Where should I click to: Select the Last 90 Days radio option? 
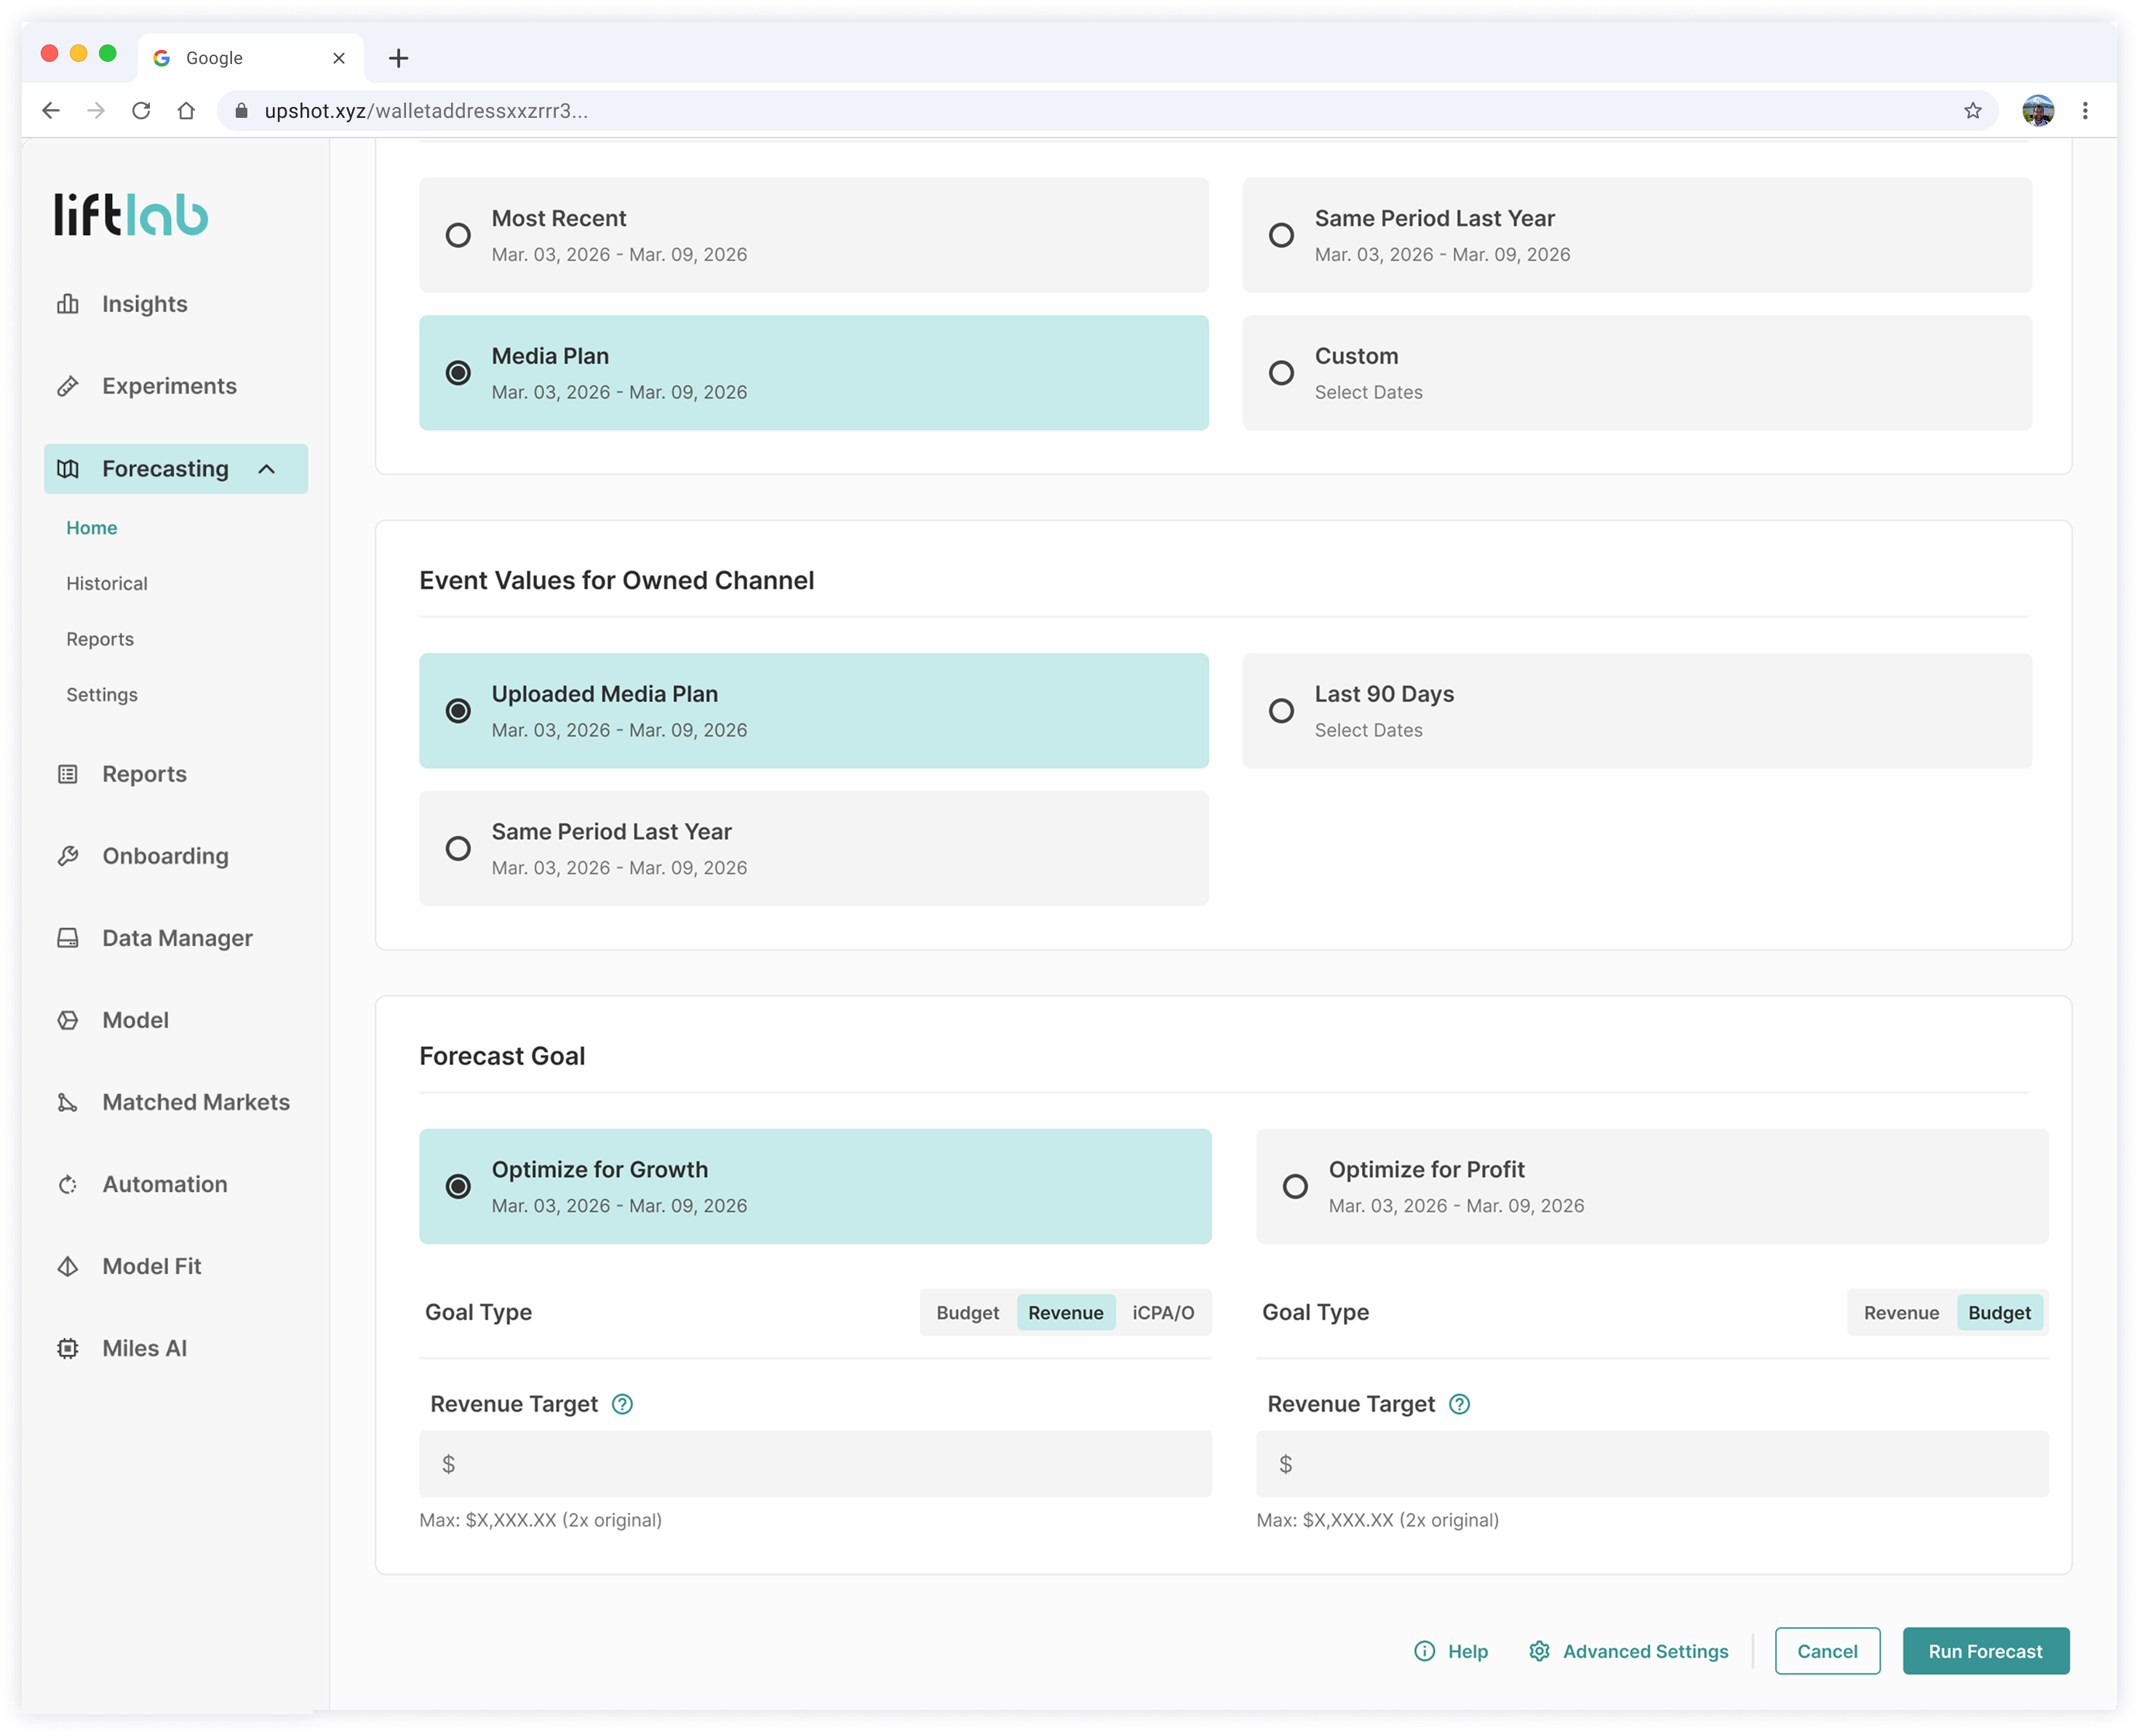[1281, 711]
